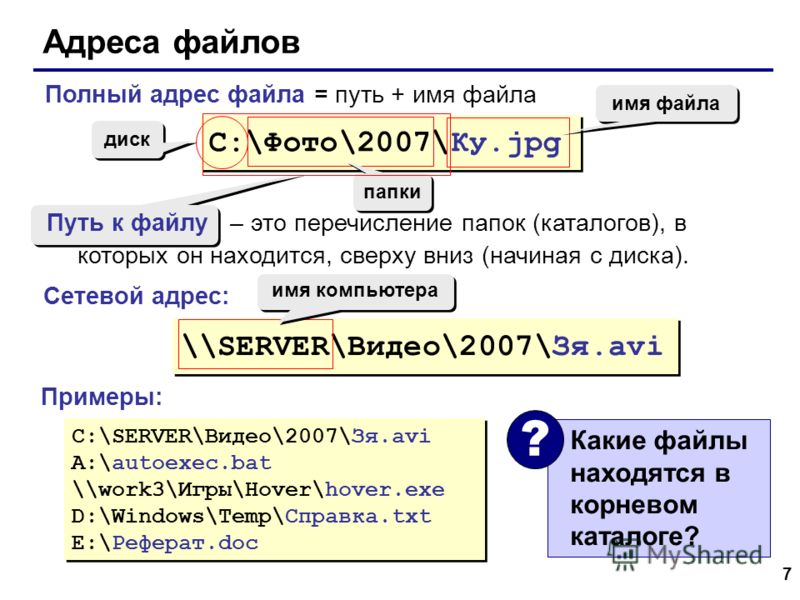
Task: Click 'путь + имя файла' text
Action: click(x=435, y=95)
